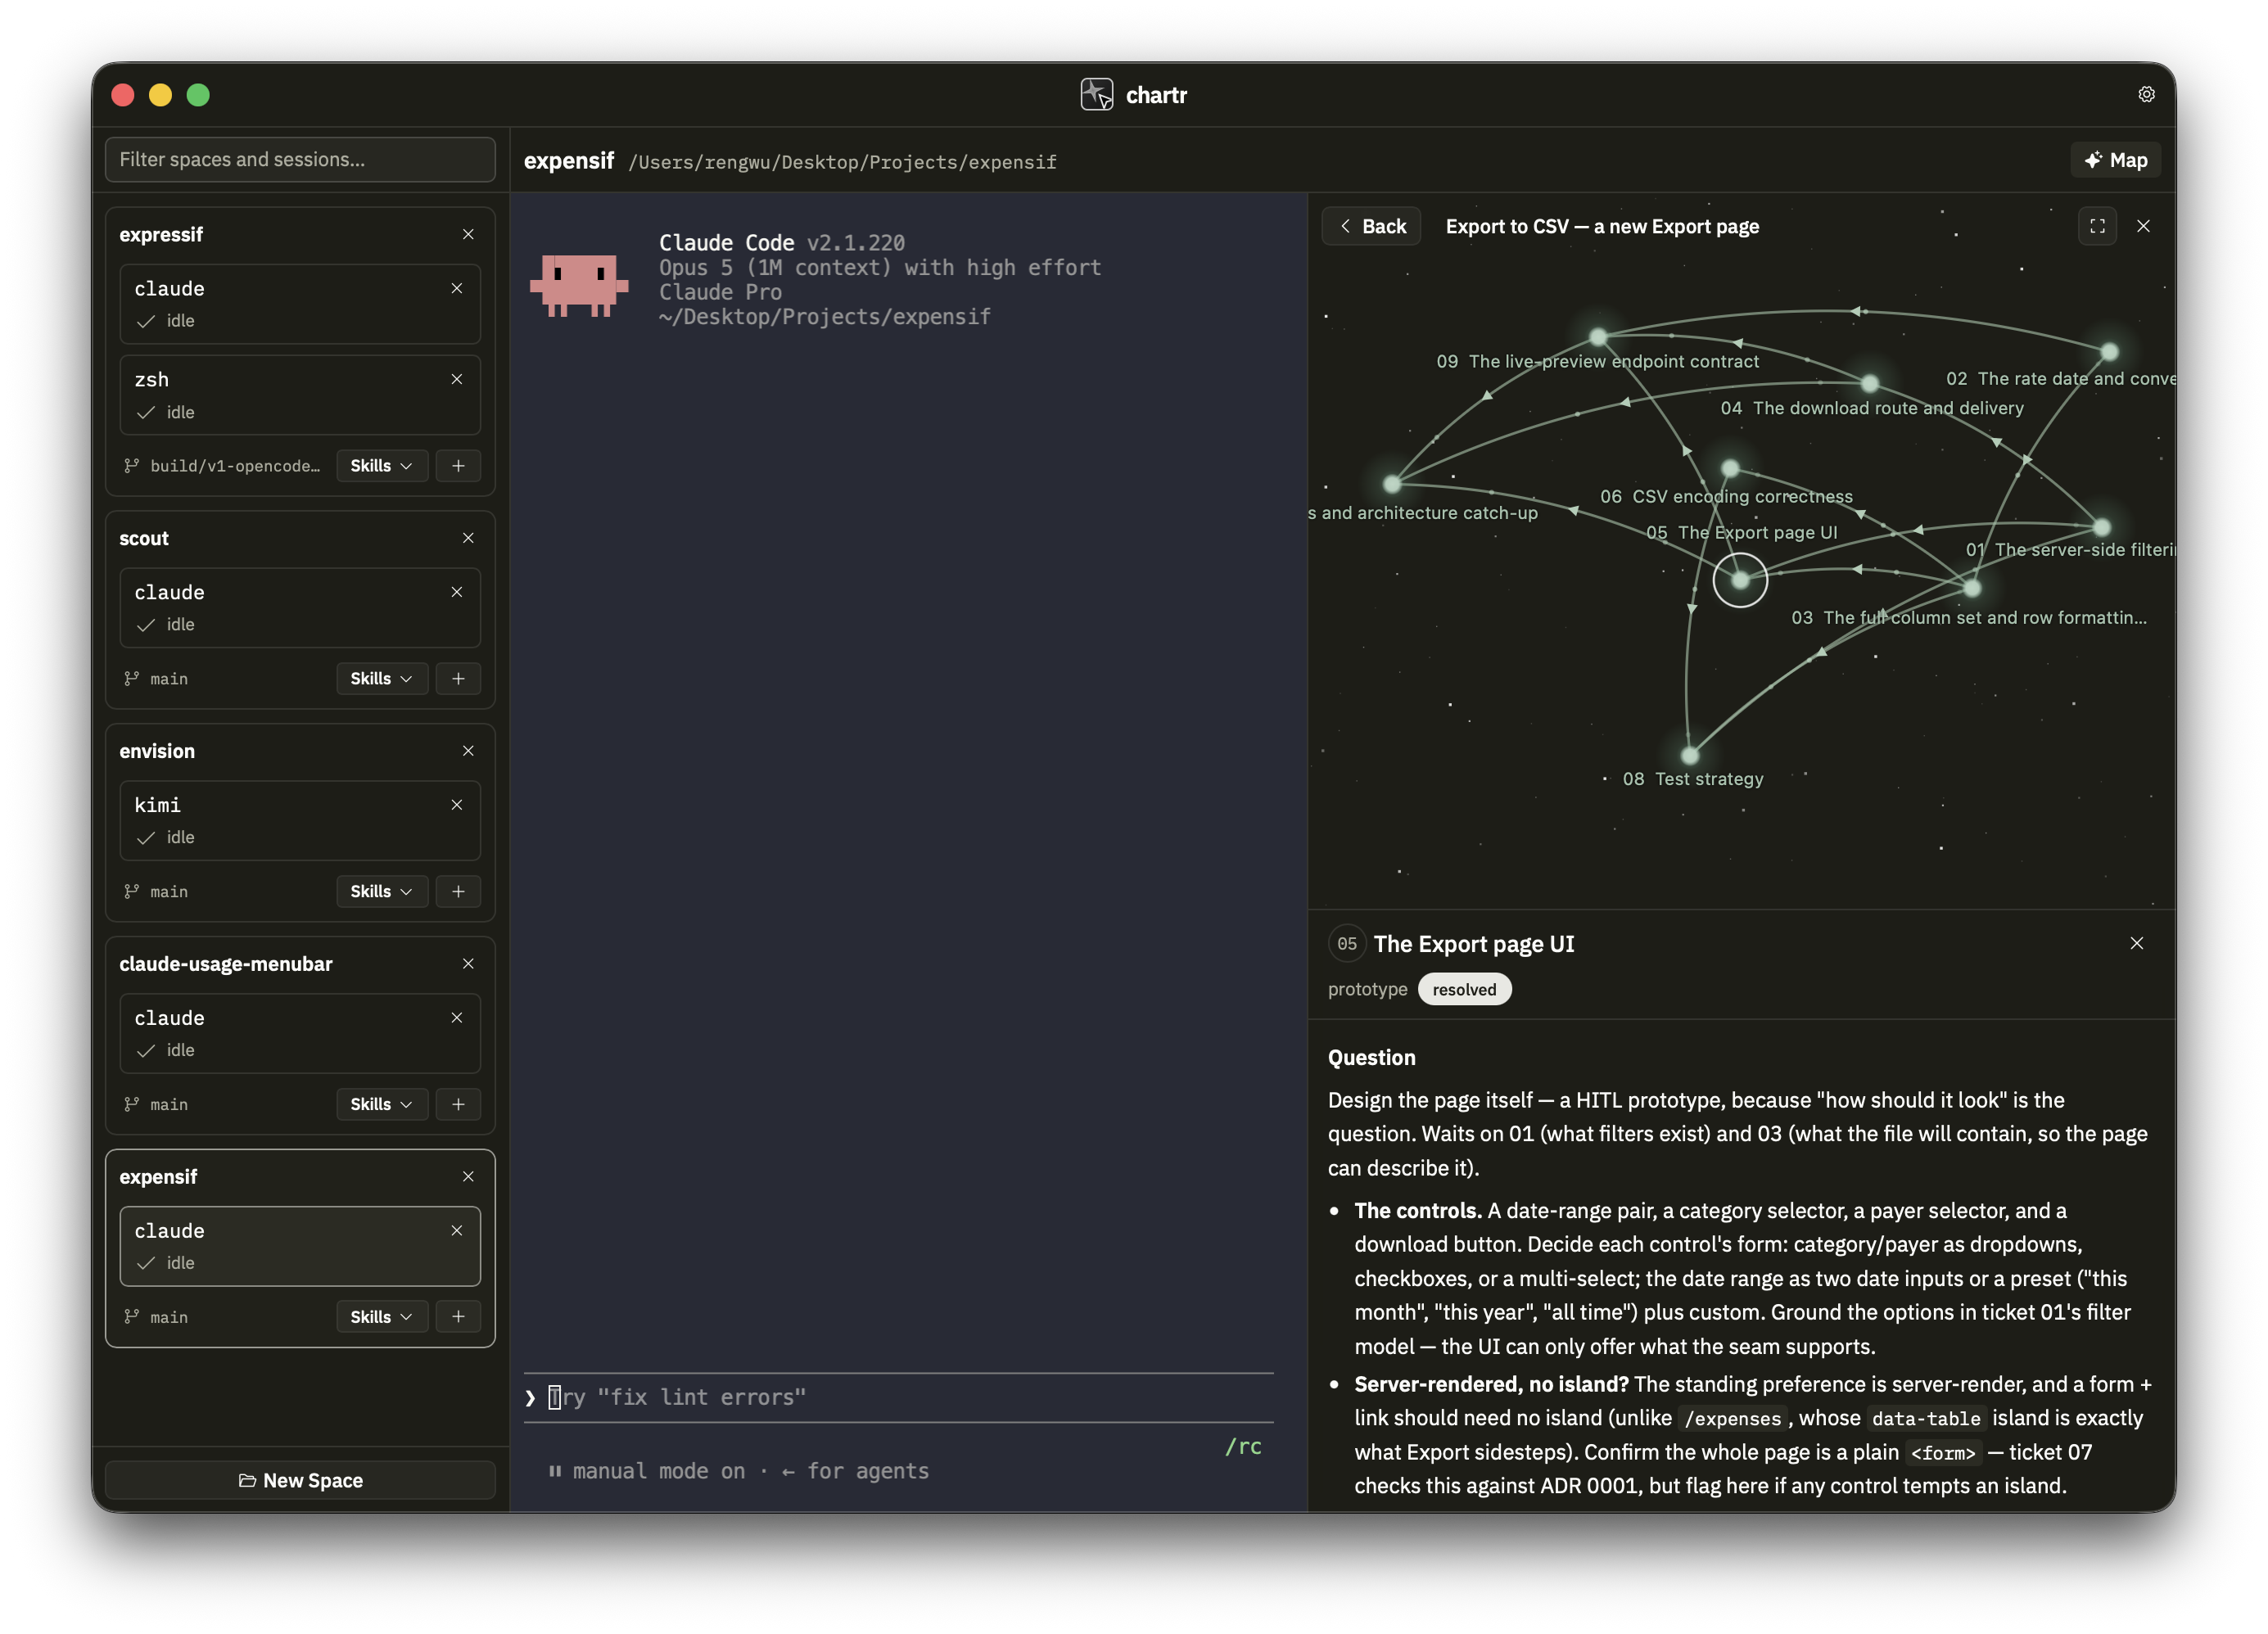
Task: Select the claude session in expensif
Action: pyautogui.click(x=300, y=1247)
